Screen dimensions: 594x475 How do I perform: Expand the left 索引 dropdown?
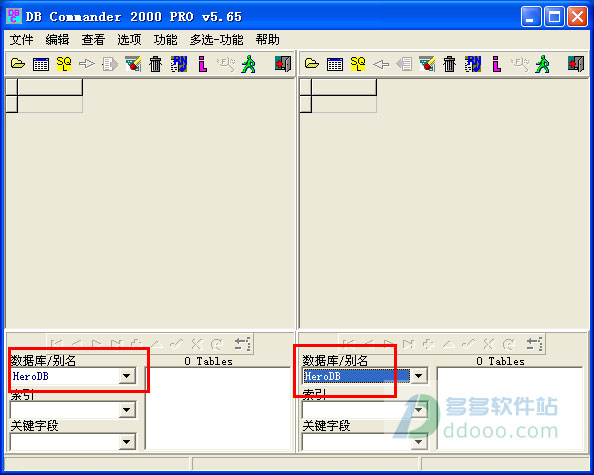click(127, 409)
